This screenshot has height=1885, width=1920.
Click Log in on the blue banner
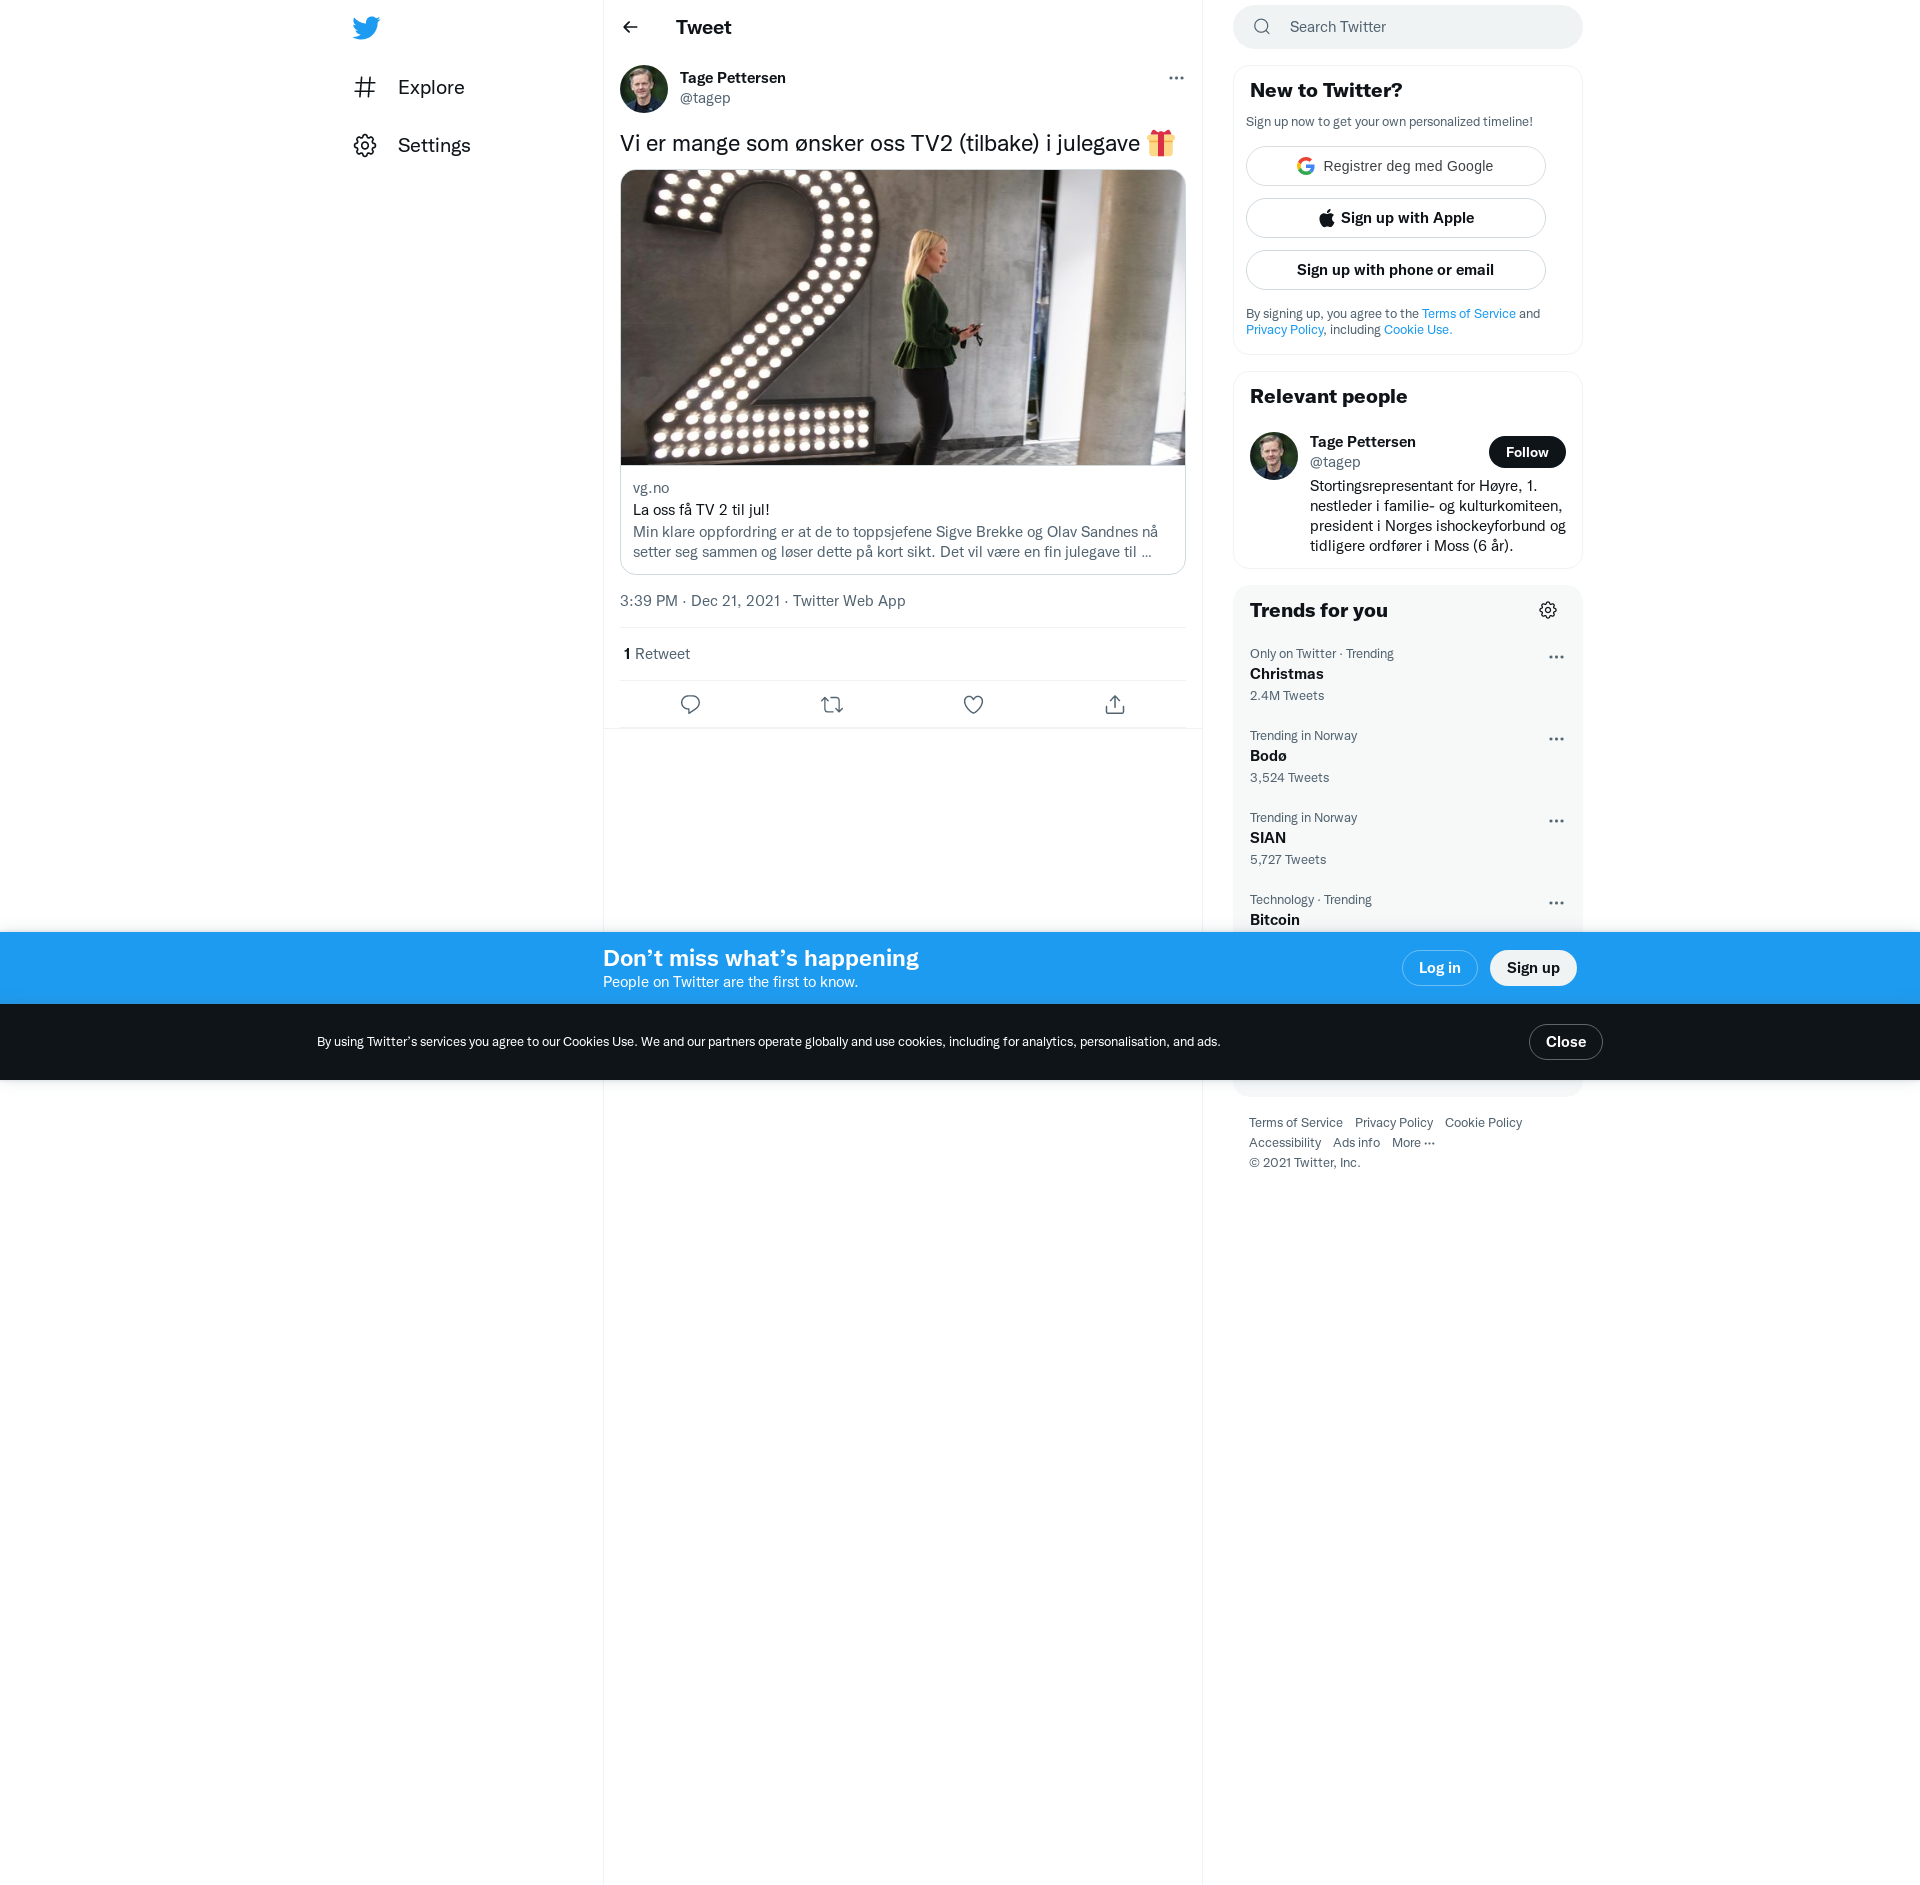point(1440,968)
